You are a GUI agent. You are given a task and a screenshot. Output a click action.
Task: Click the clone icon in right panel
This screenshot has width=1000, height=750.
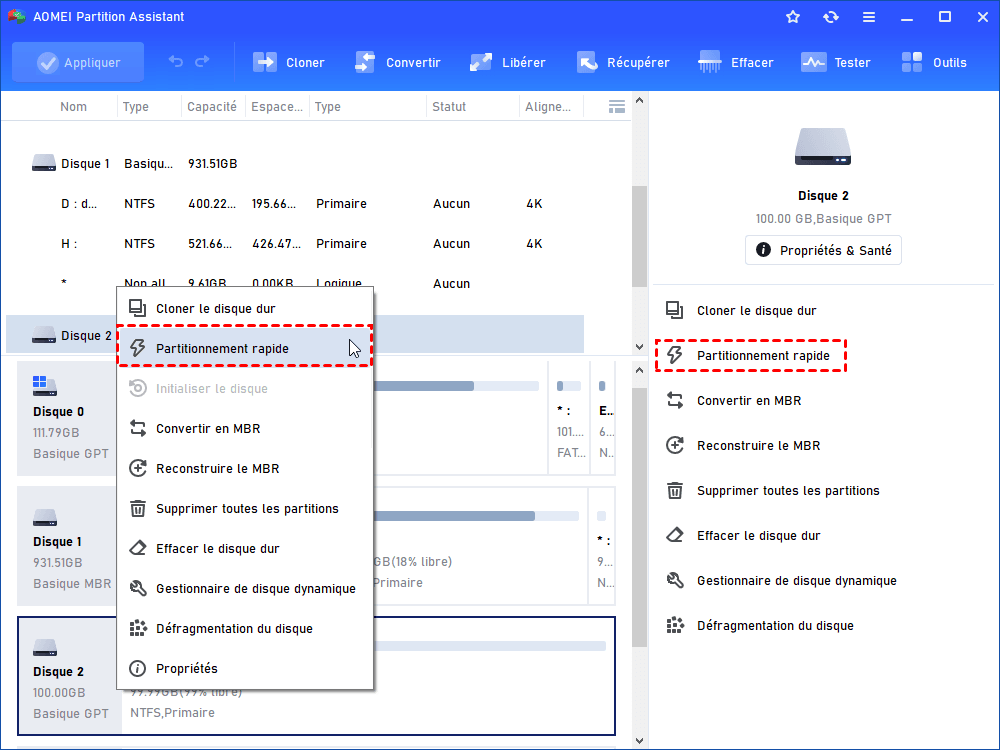point(675,311)
